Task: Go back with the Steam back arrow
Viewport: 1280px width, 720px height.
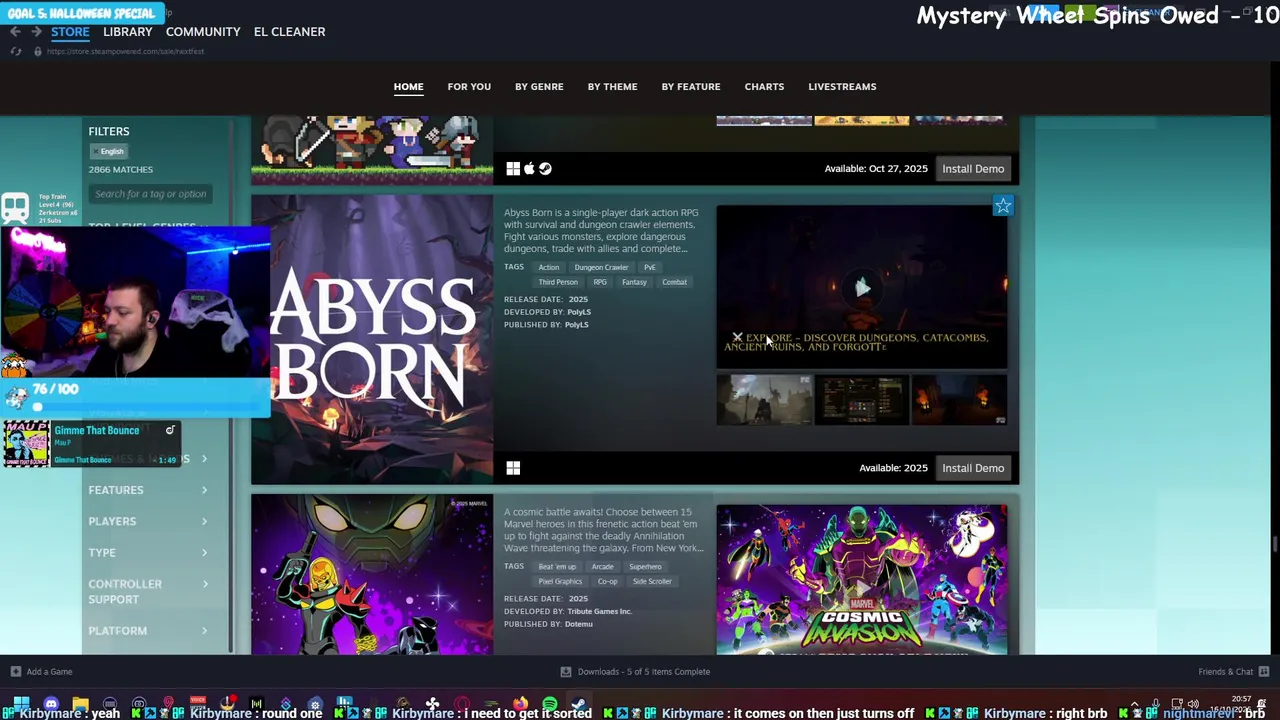Action: [x=15, y=32]
